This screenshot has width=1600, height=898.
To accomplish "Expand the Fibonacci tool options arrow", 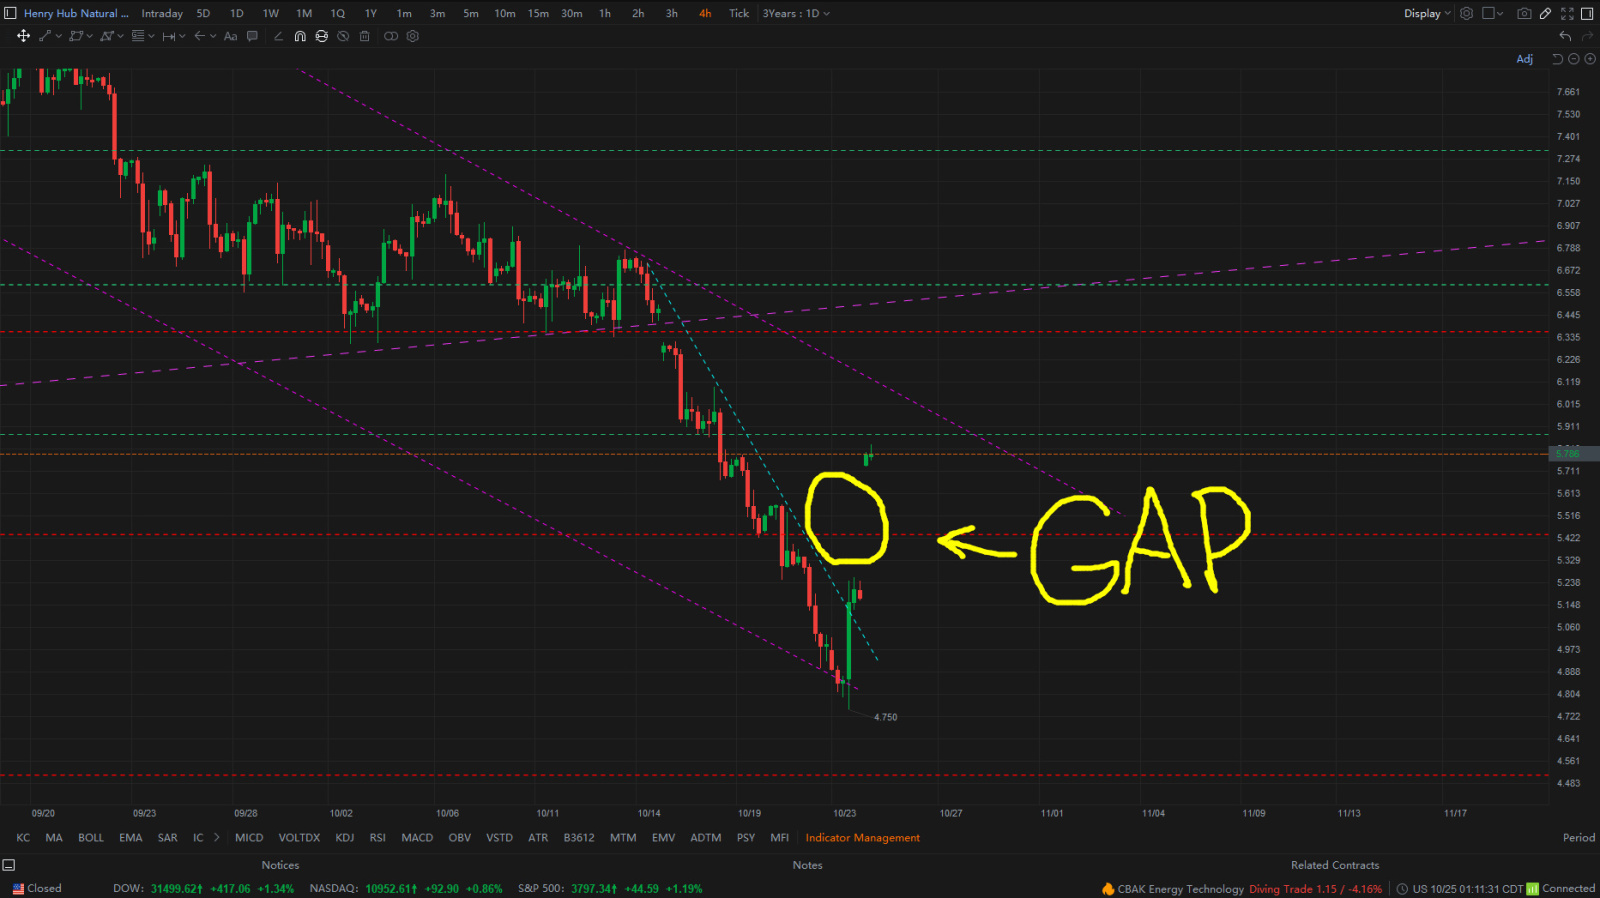I will click(x=151, y=36).
